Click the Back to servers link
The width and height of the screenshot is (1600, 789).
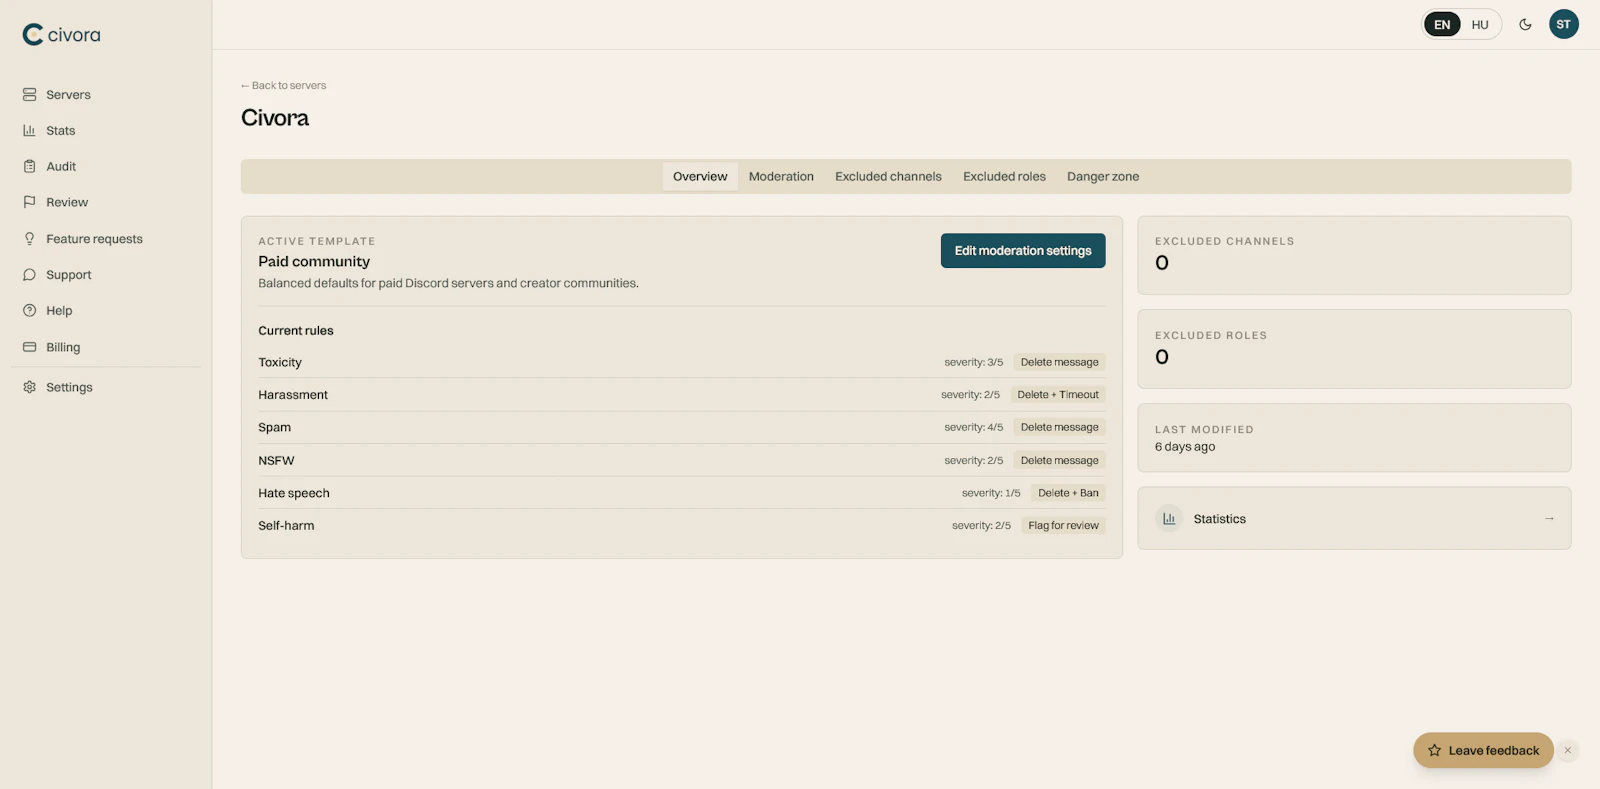tap(284, 86)
